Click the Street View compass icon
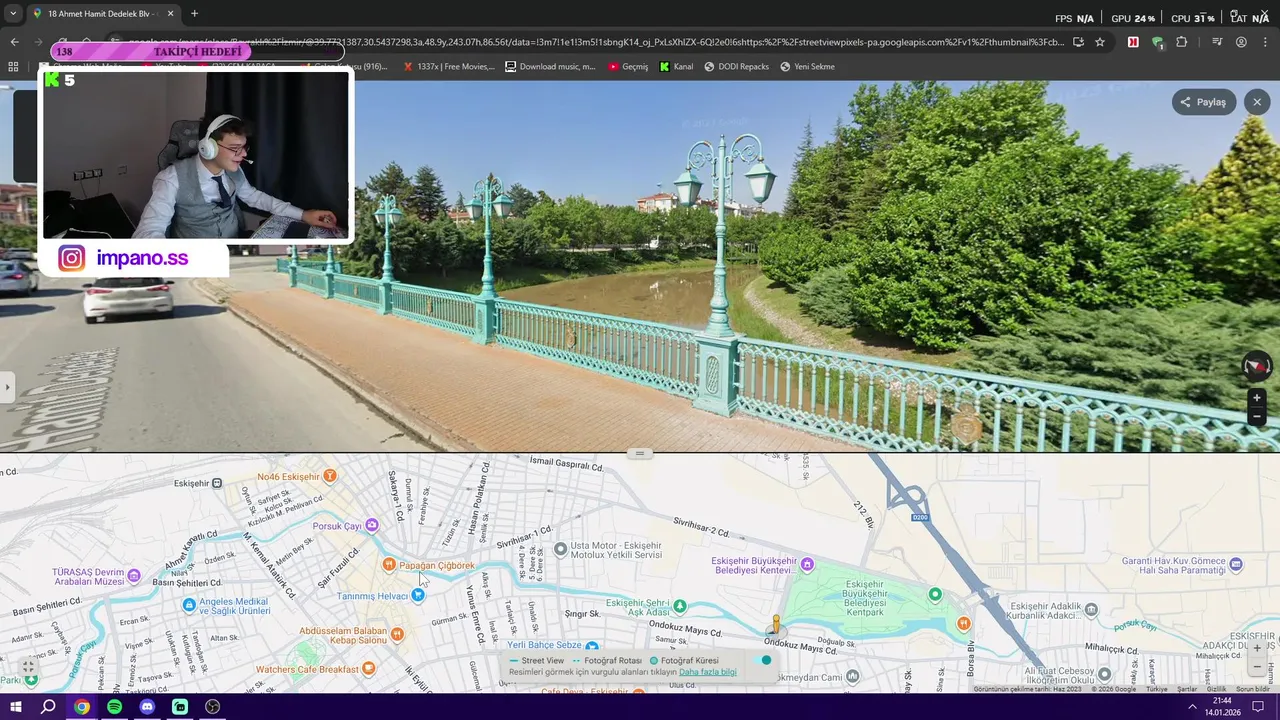Screen dimensions: 1280x720 coord(1256,366)
